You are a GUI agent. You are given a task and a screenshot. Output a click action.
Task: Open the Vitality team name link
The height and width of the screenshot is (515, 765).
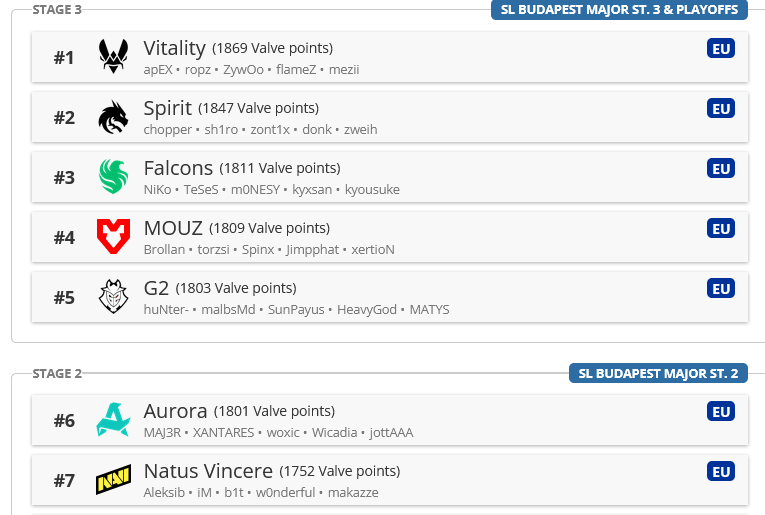[x=174, y=48]
